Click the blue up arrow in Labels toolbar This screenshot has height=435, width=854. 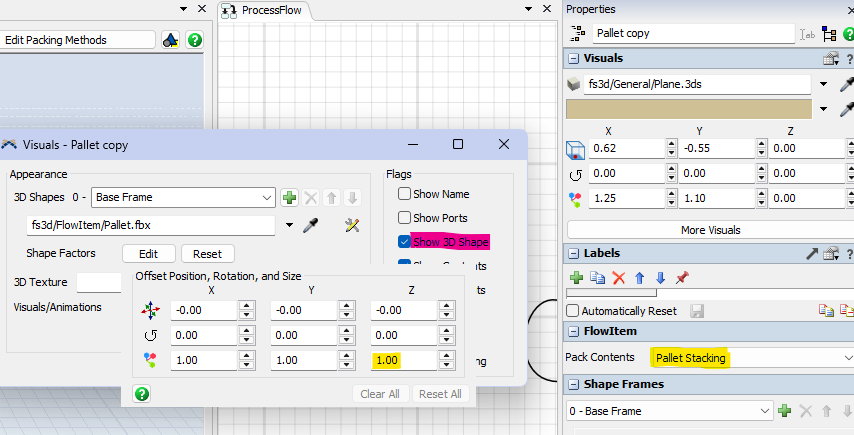[x=639, y=277]
